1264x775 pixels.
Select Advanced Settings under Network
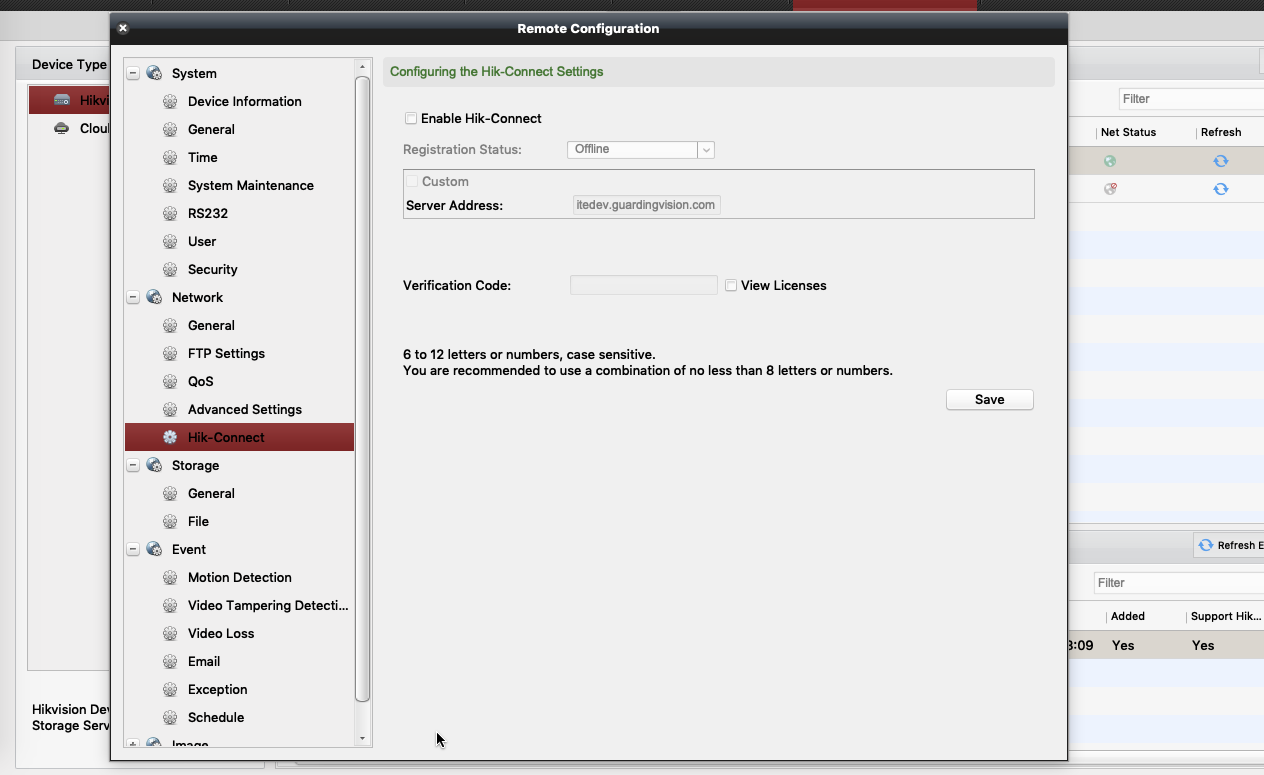(x=244, y=409)
